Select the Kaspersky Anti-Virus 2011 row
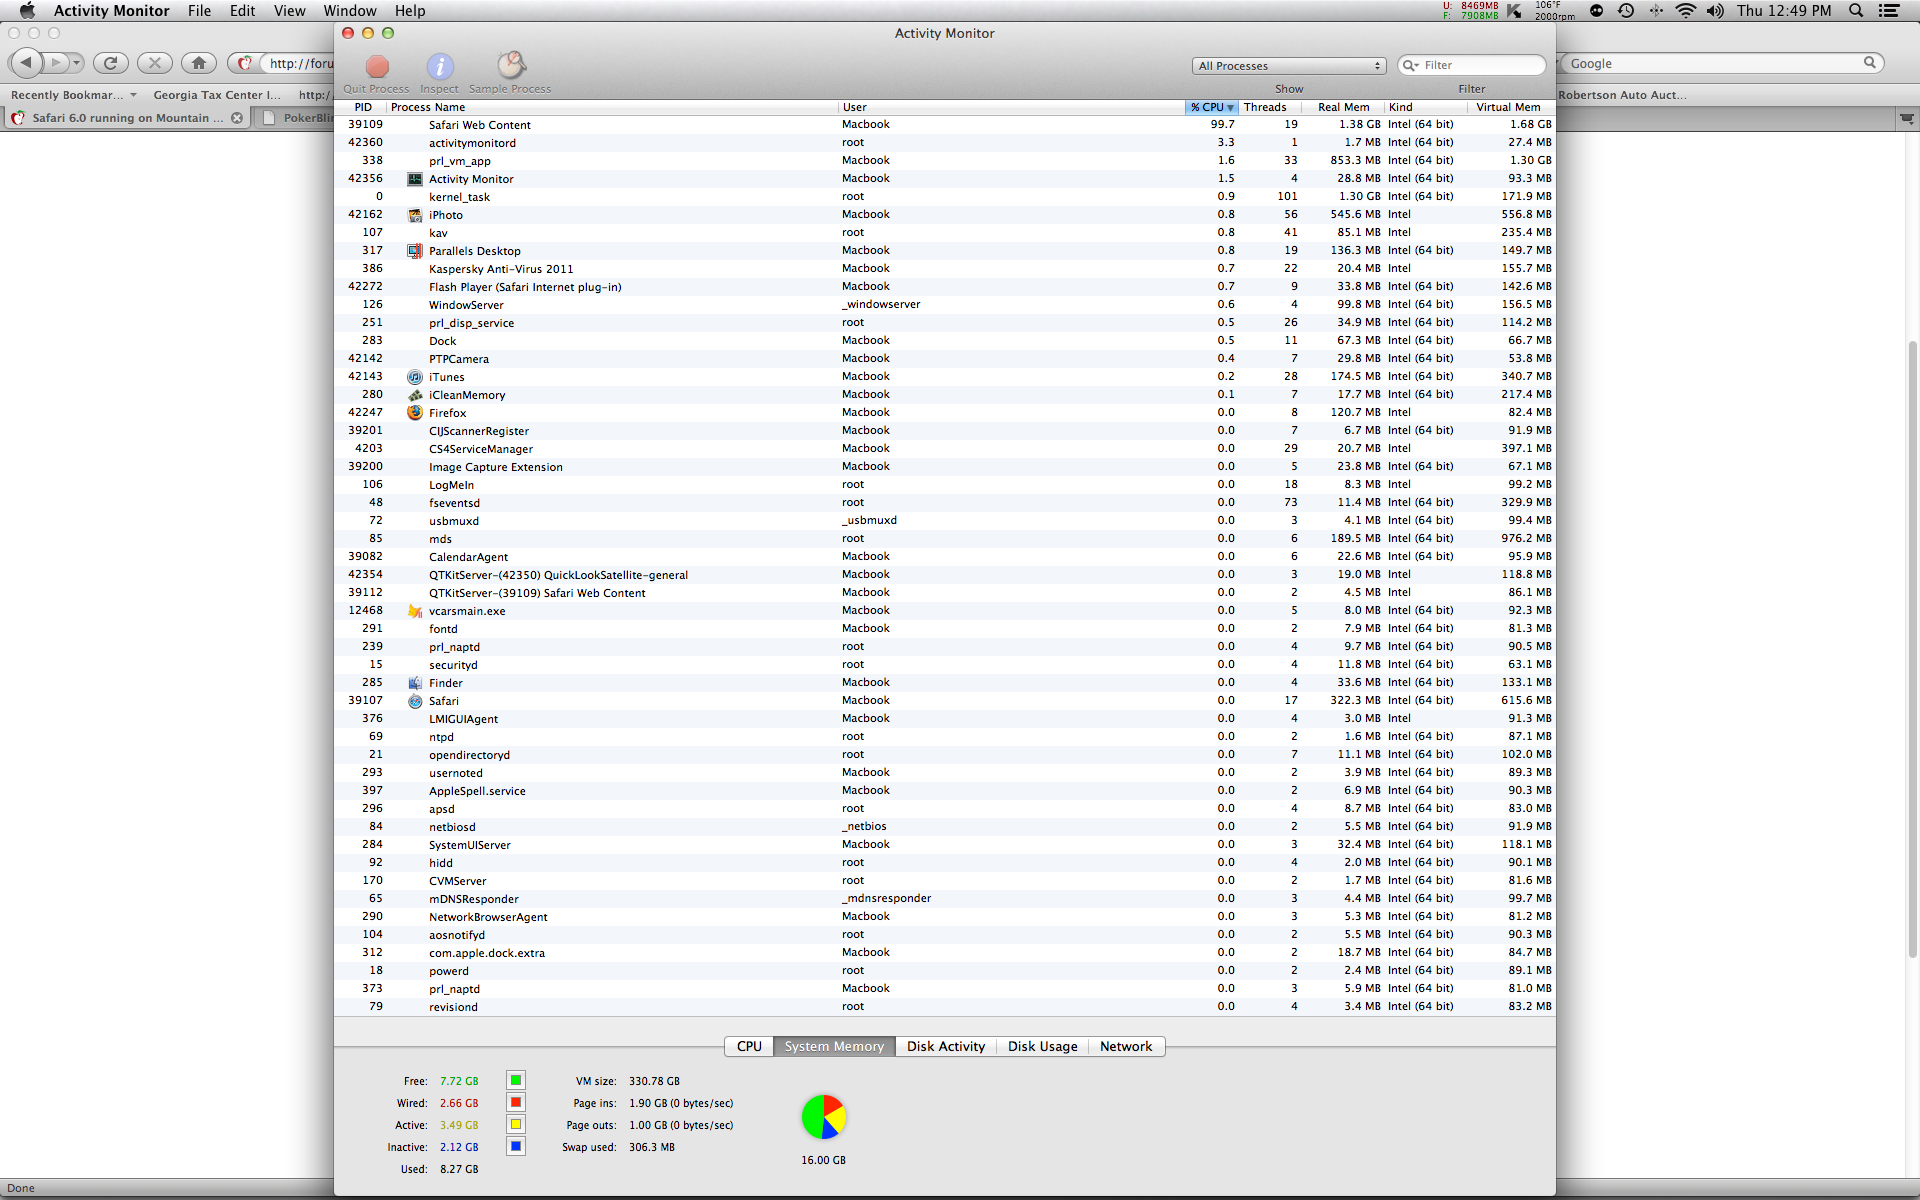 945,269
